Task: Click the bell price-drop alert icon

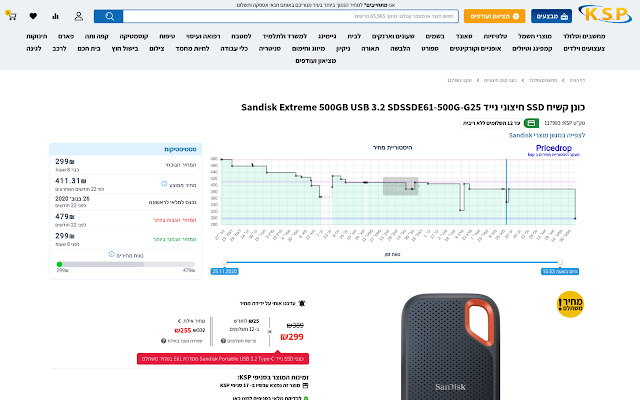Action: pos(302,303)
